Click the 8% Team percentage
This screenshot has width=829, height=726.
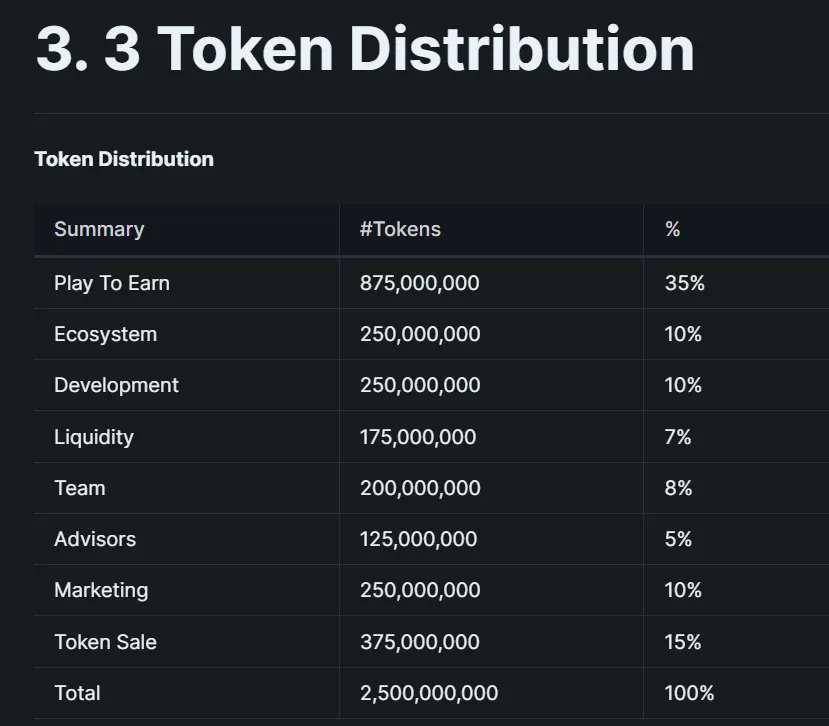click(678, 488)
